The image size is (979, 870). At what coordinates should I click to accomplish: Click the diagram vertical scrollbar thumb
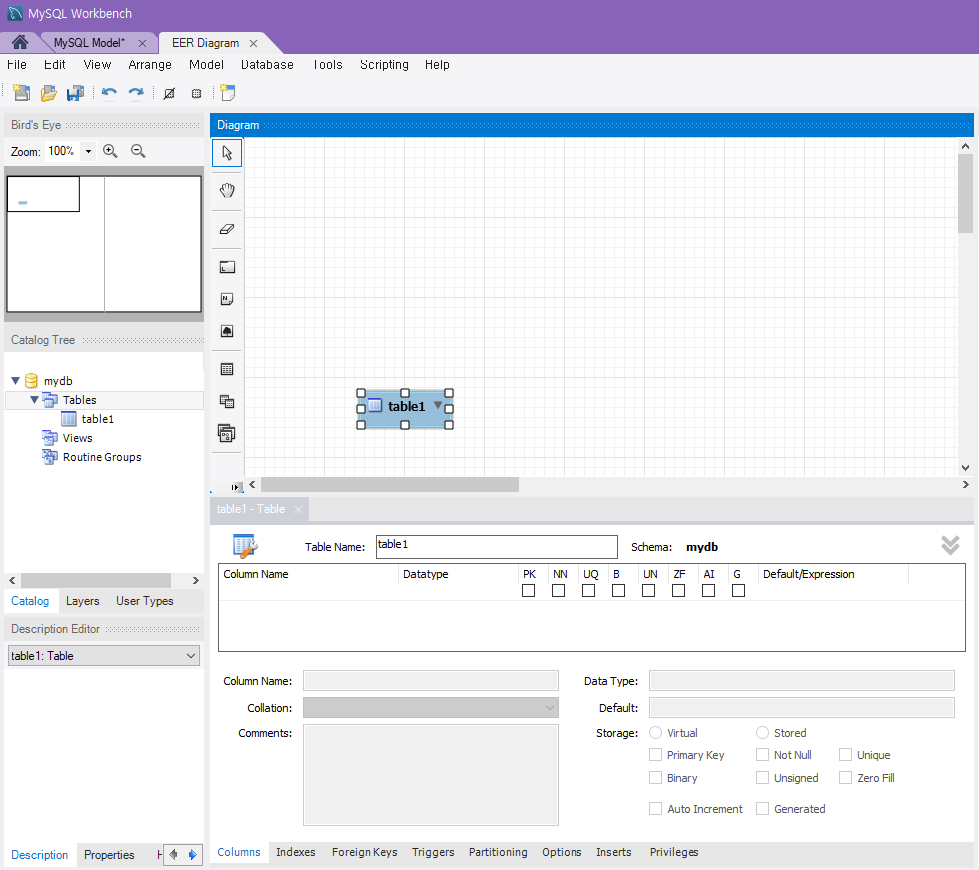tap(965, 194)
